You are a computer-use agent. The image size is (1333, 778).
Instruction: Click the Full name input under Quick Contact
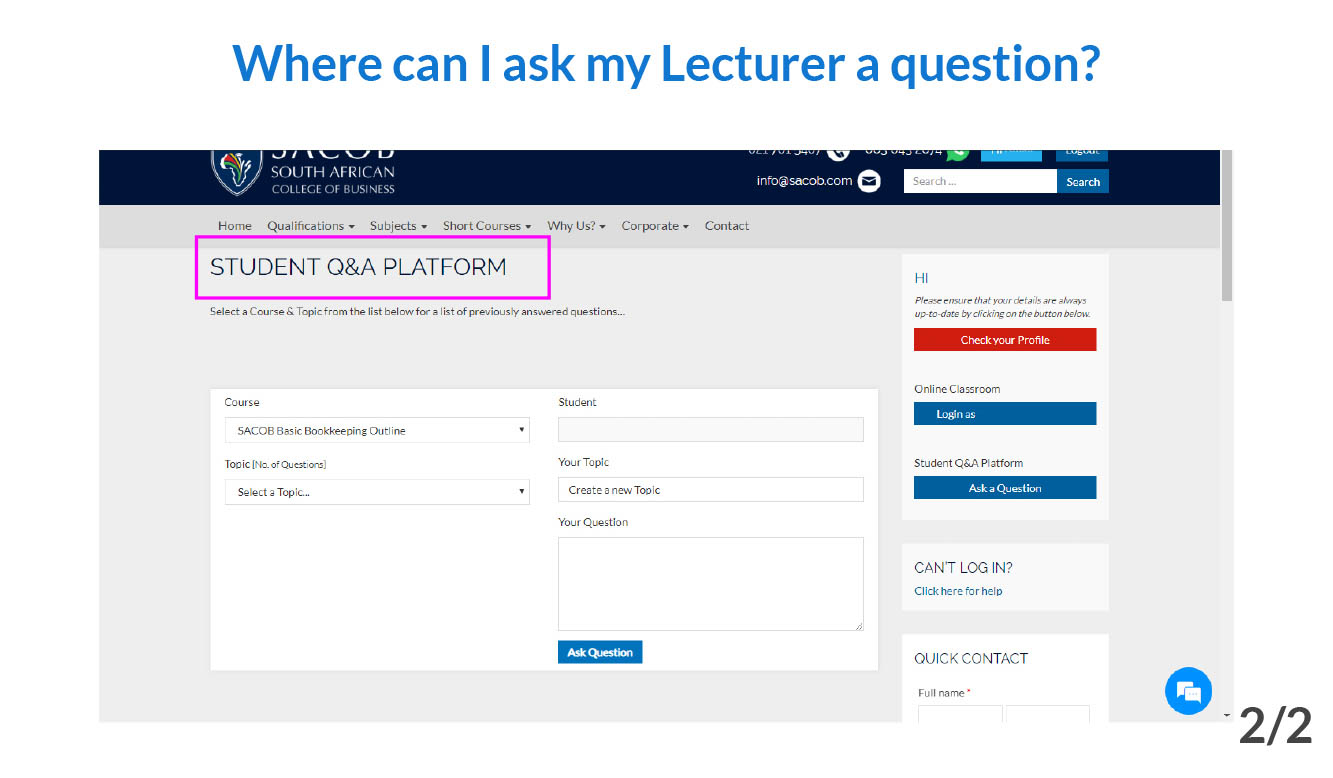(960, 714)
